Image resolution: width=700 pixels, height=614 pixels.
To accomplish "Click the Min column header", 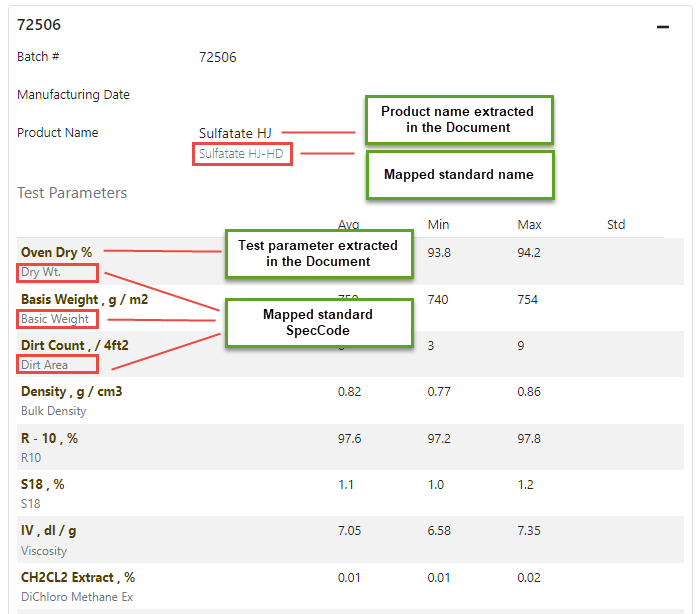I will (x=438, y=225).
